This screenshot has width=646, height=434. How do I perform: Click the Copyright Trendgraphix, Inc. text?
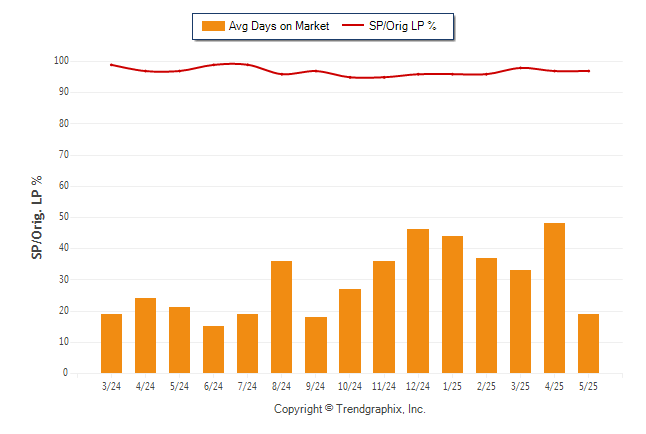pos(350,409)
